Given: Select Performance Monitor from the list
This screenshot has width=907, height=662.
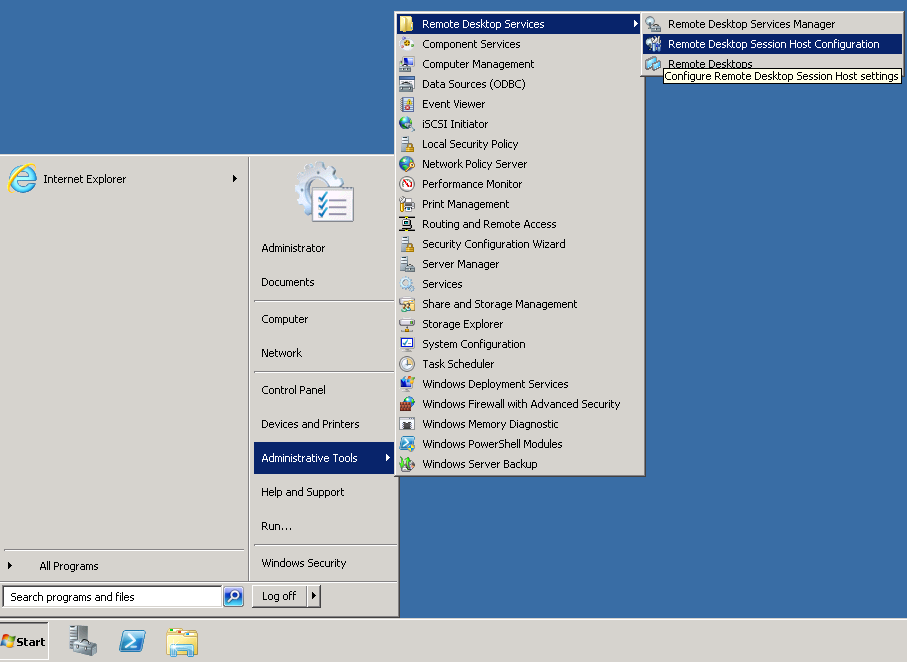Looking at the screenshot, I should click(519, 184).
